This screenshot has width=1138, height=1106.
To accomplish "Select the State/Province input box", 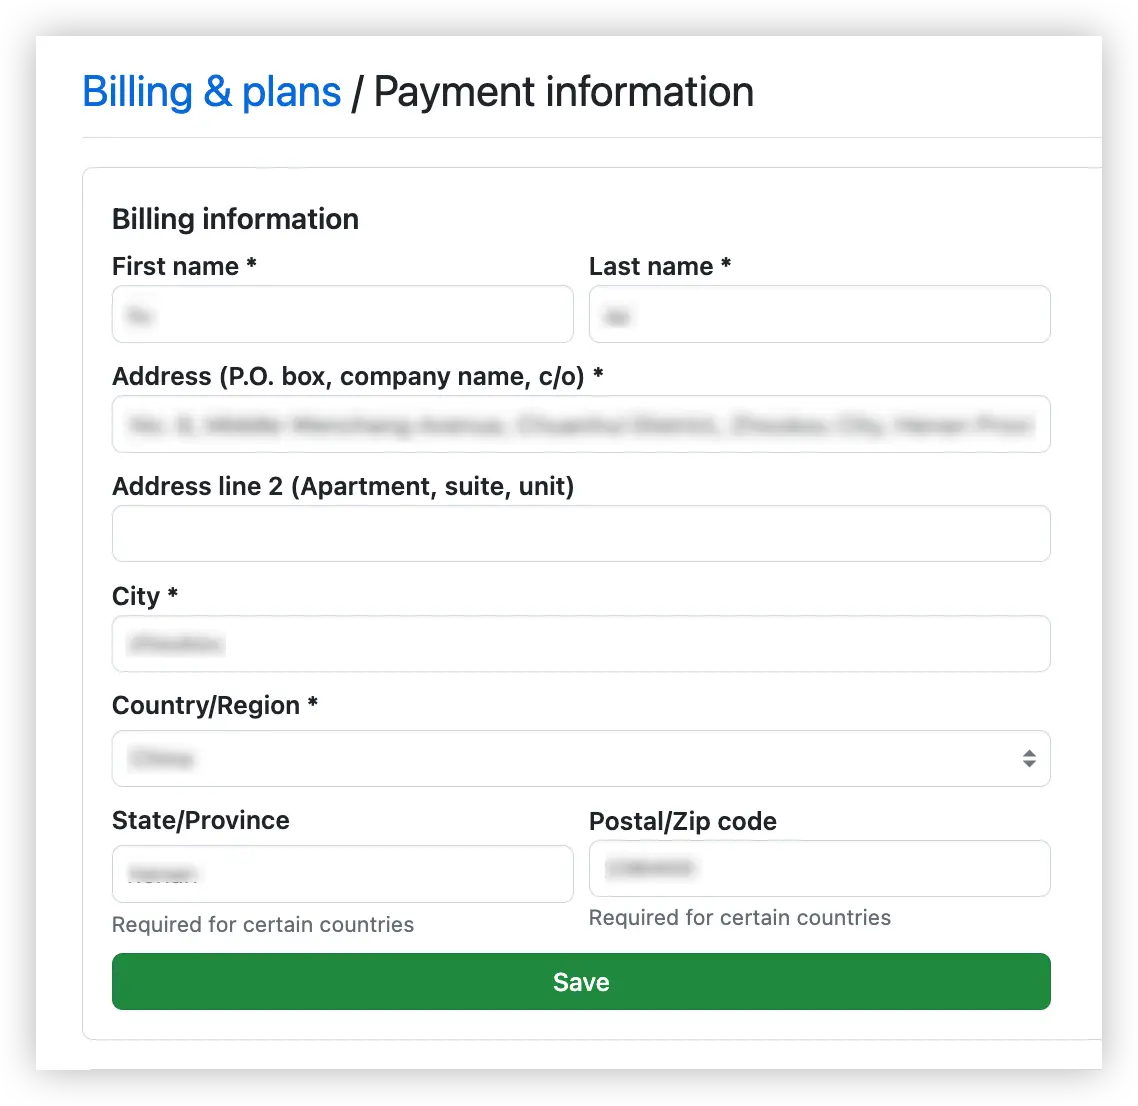I will (x=343, y=874).
